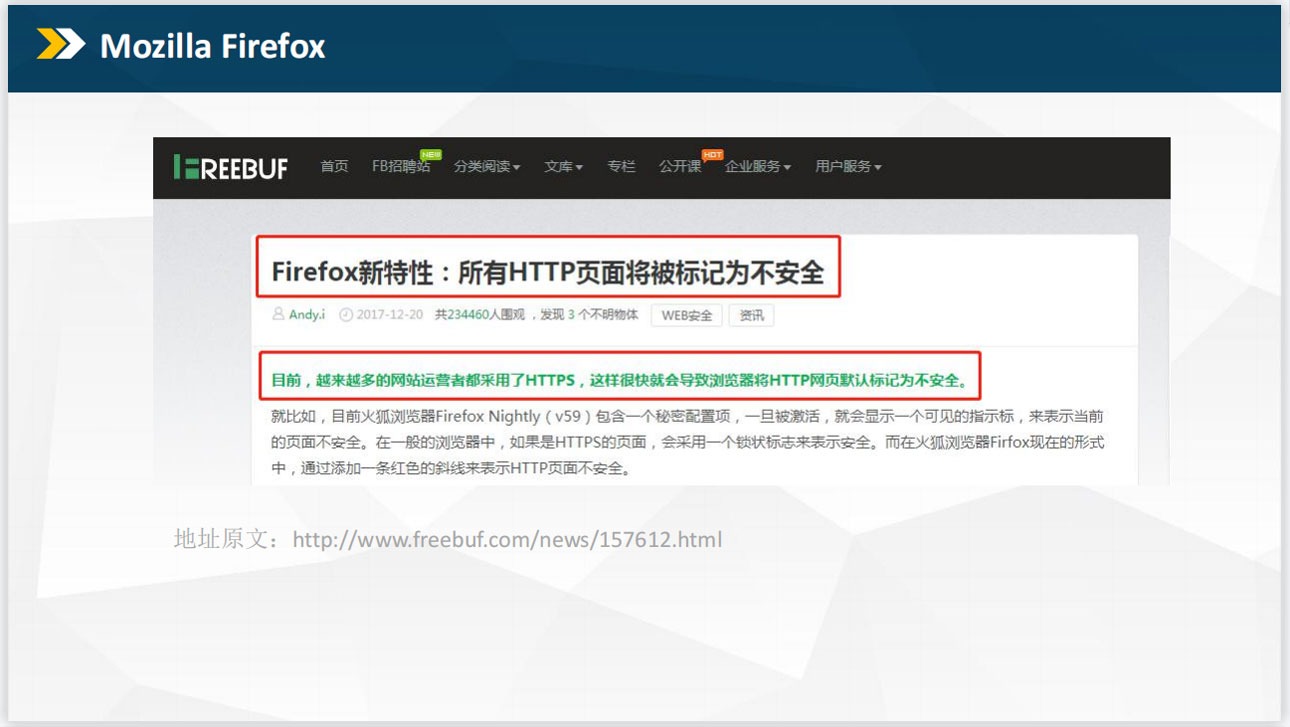Image resolution: width=1290 pixels, height=727 pixels.
Task: Expand the 分类阅读 dropdown menu
Action: tap(487, 167)
